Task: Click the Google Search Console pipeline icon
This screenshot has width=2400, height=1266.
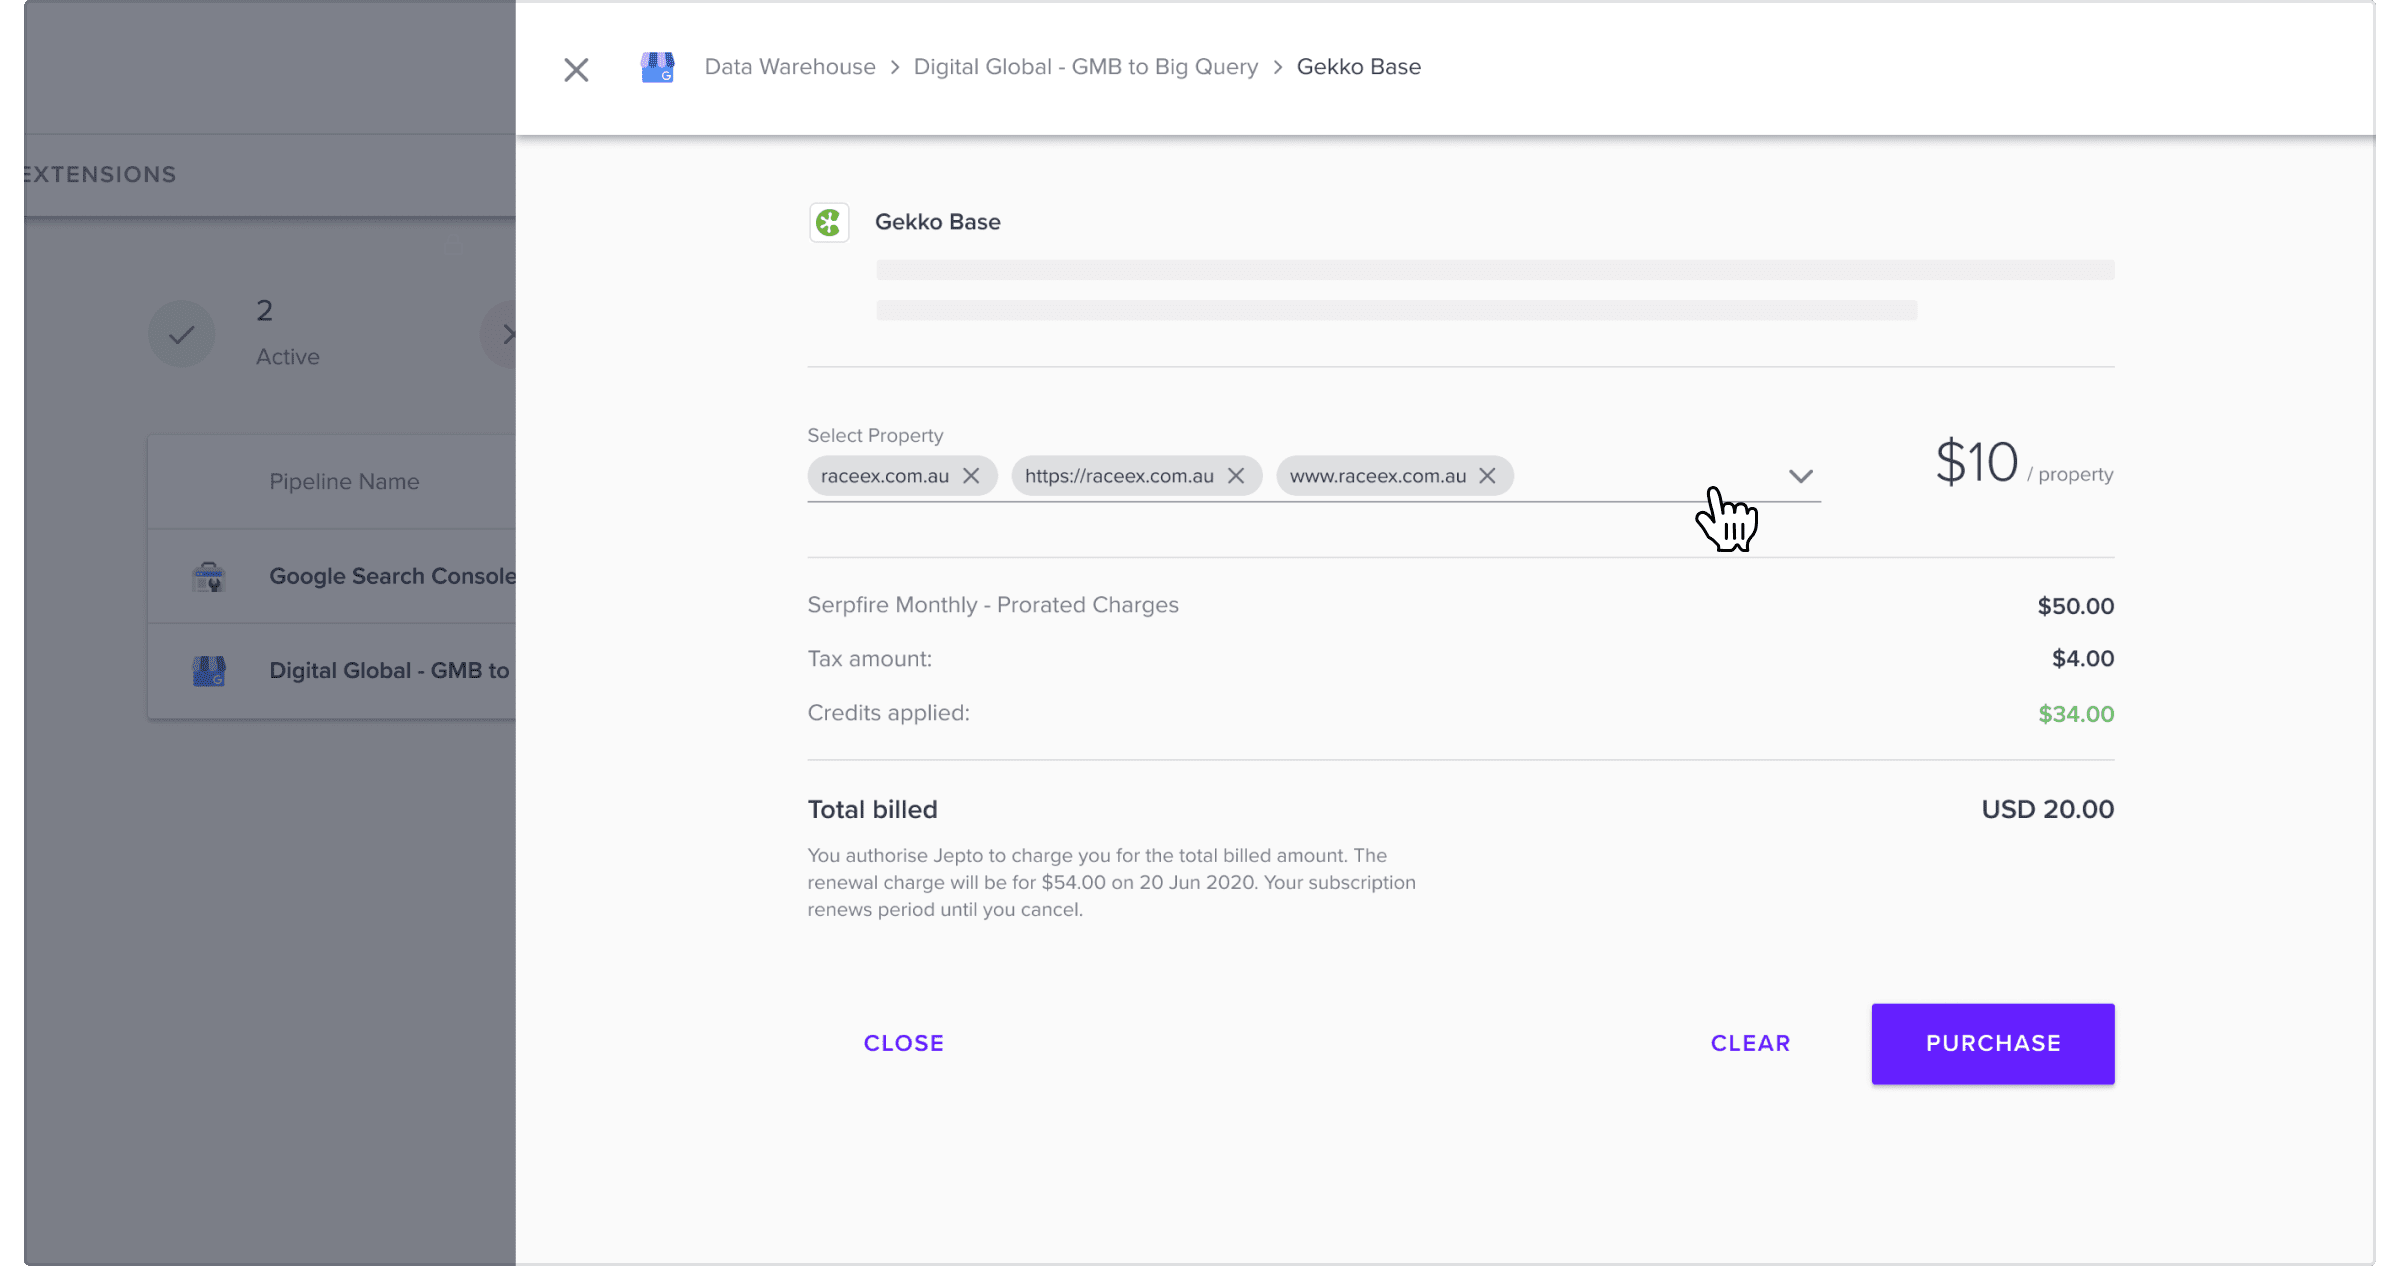Action: pos(208,577)
